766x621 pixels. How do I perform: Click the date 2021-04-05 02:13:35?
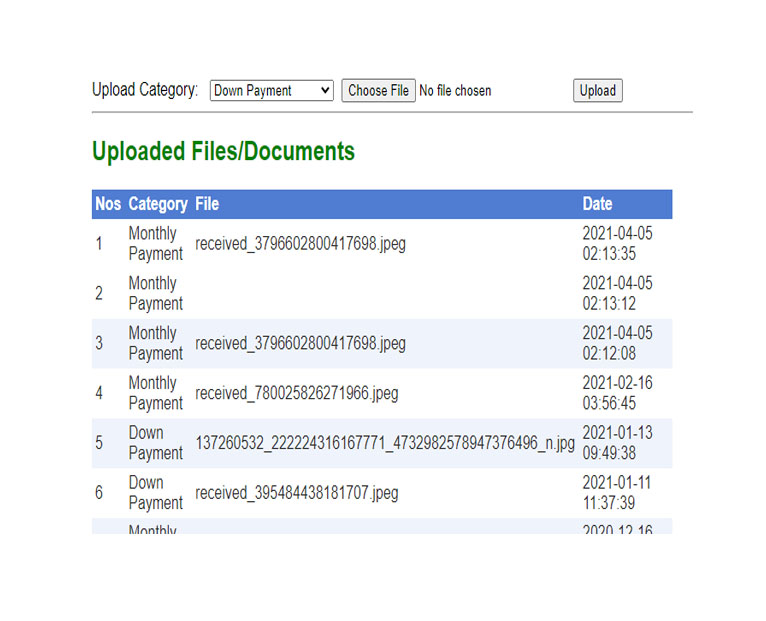point(617,244)
